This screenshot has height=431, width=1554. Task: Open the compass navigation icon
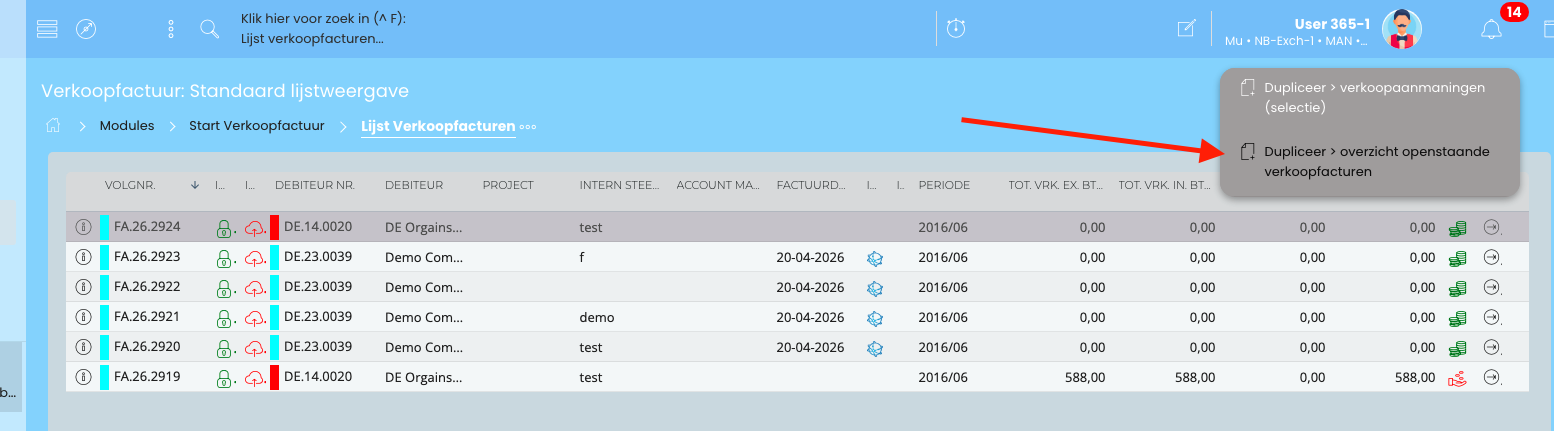[x=86, y=29]
